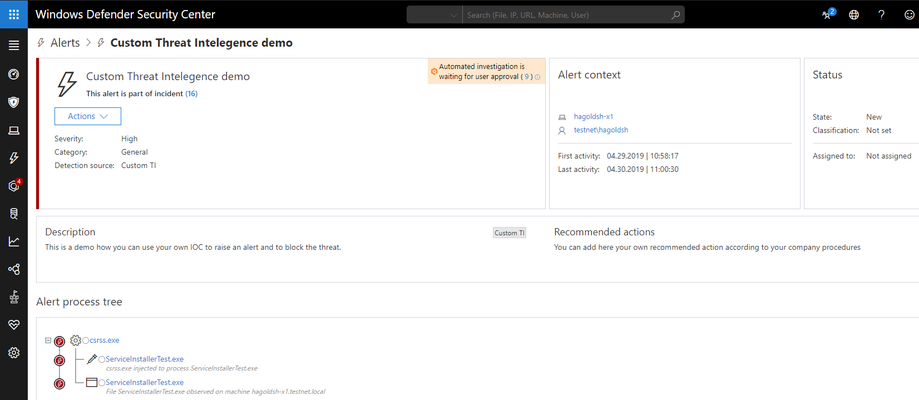Click info icon beside investigation approval count
The image size is (919, 400).
coord(537,77)
